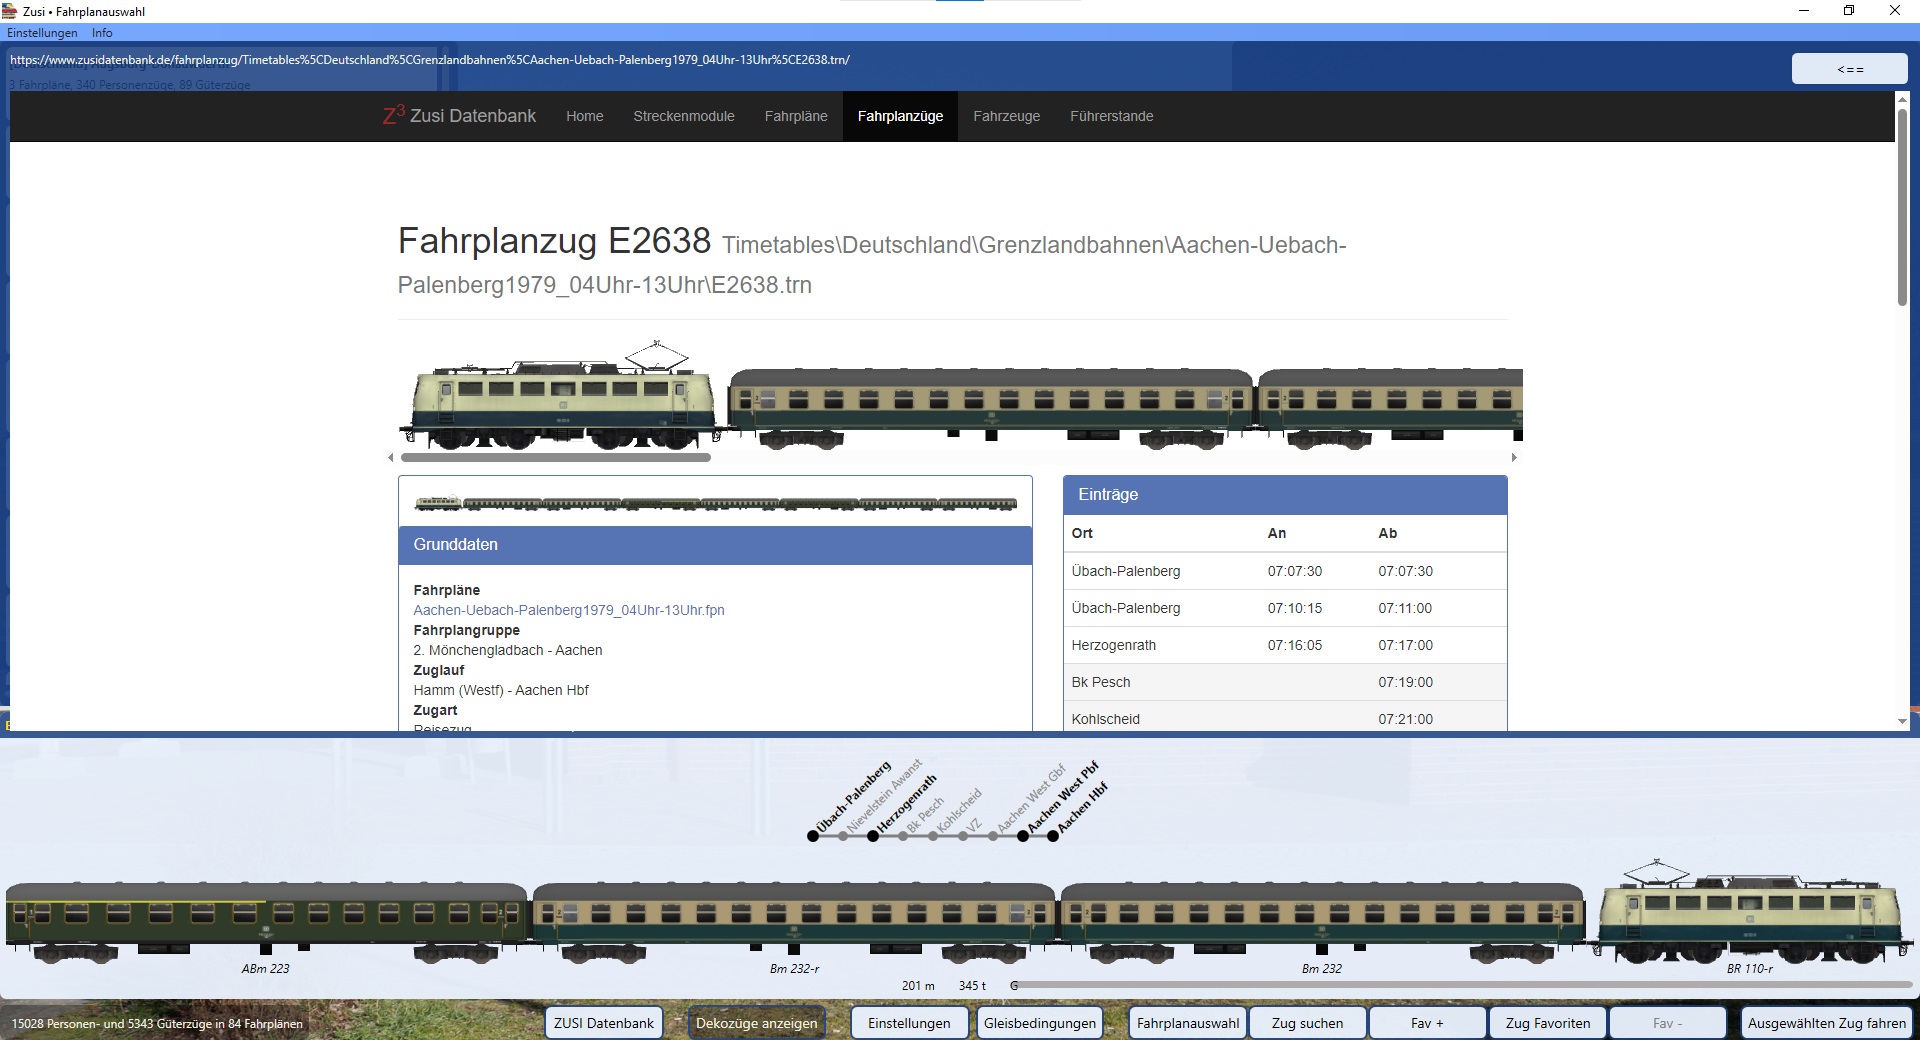Open the Einstellungen menu in the menu bar
1920x1040 pixels.
click(x=42, y=33)
